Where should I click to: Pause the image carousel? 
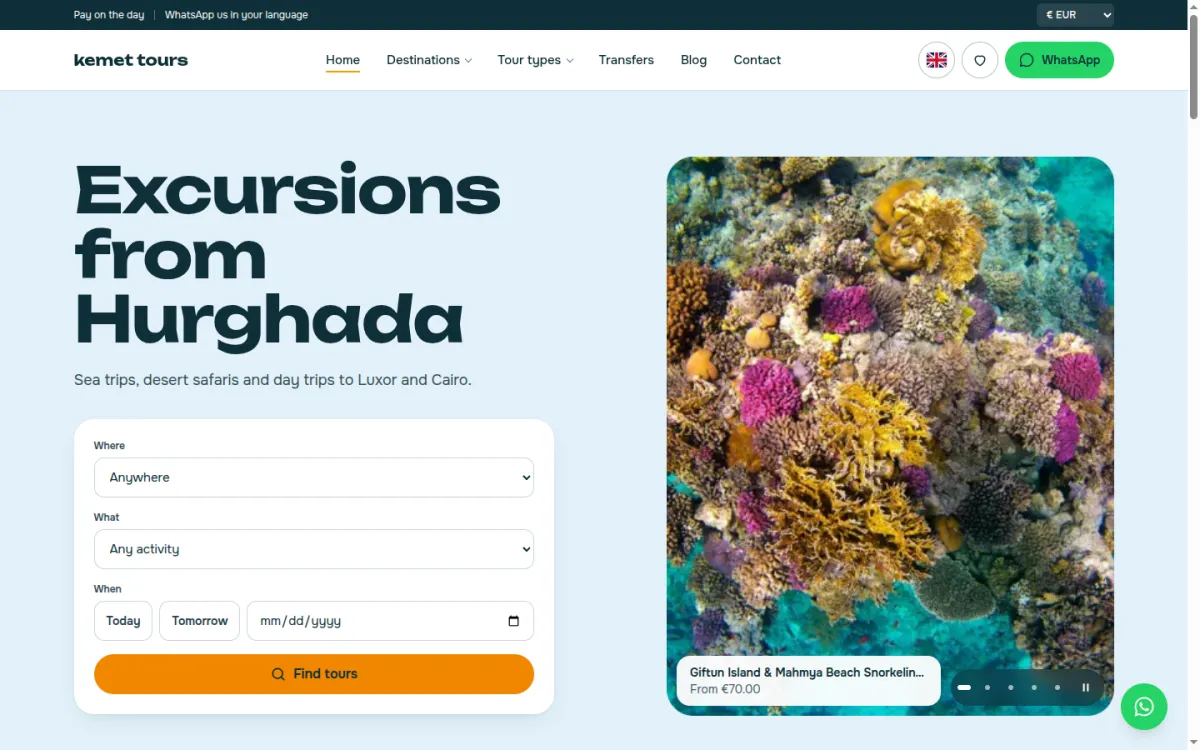pyautogui.click(x=1085, y=688)
